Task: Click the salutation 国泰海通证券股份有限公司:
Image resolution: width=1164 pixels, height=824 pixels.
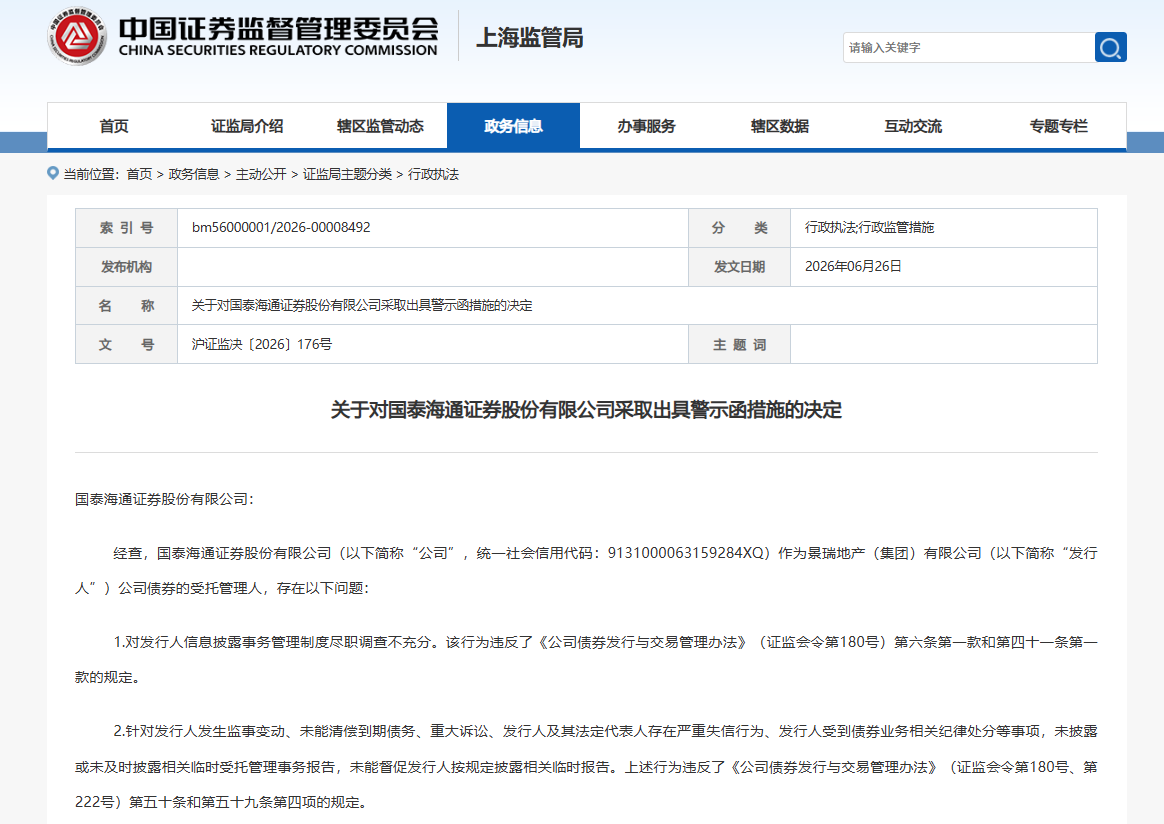Action: point(164,500)
